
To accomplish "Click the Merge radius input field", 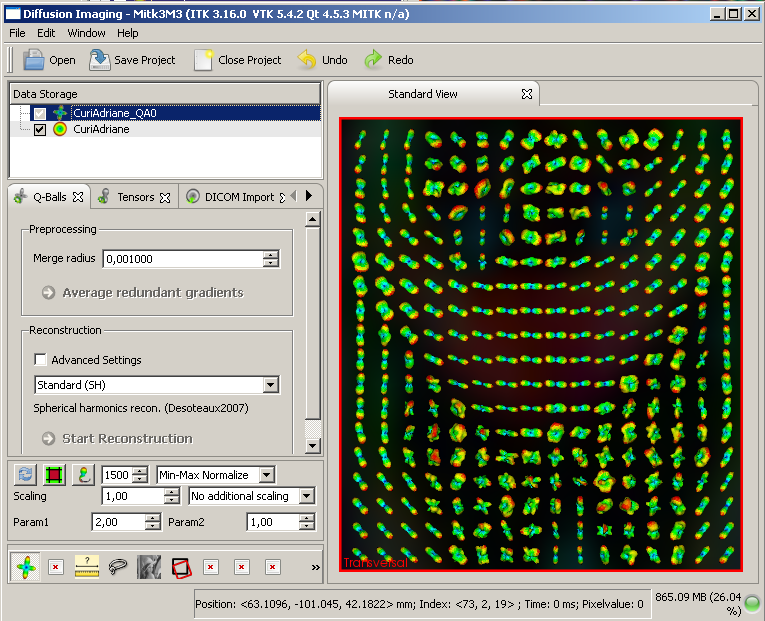I will 182,259.
